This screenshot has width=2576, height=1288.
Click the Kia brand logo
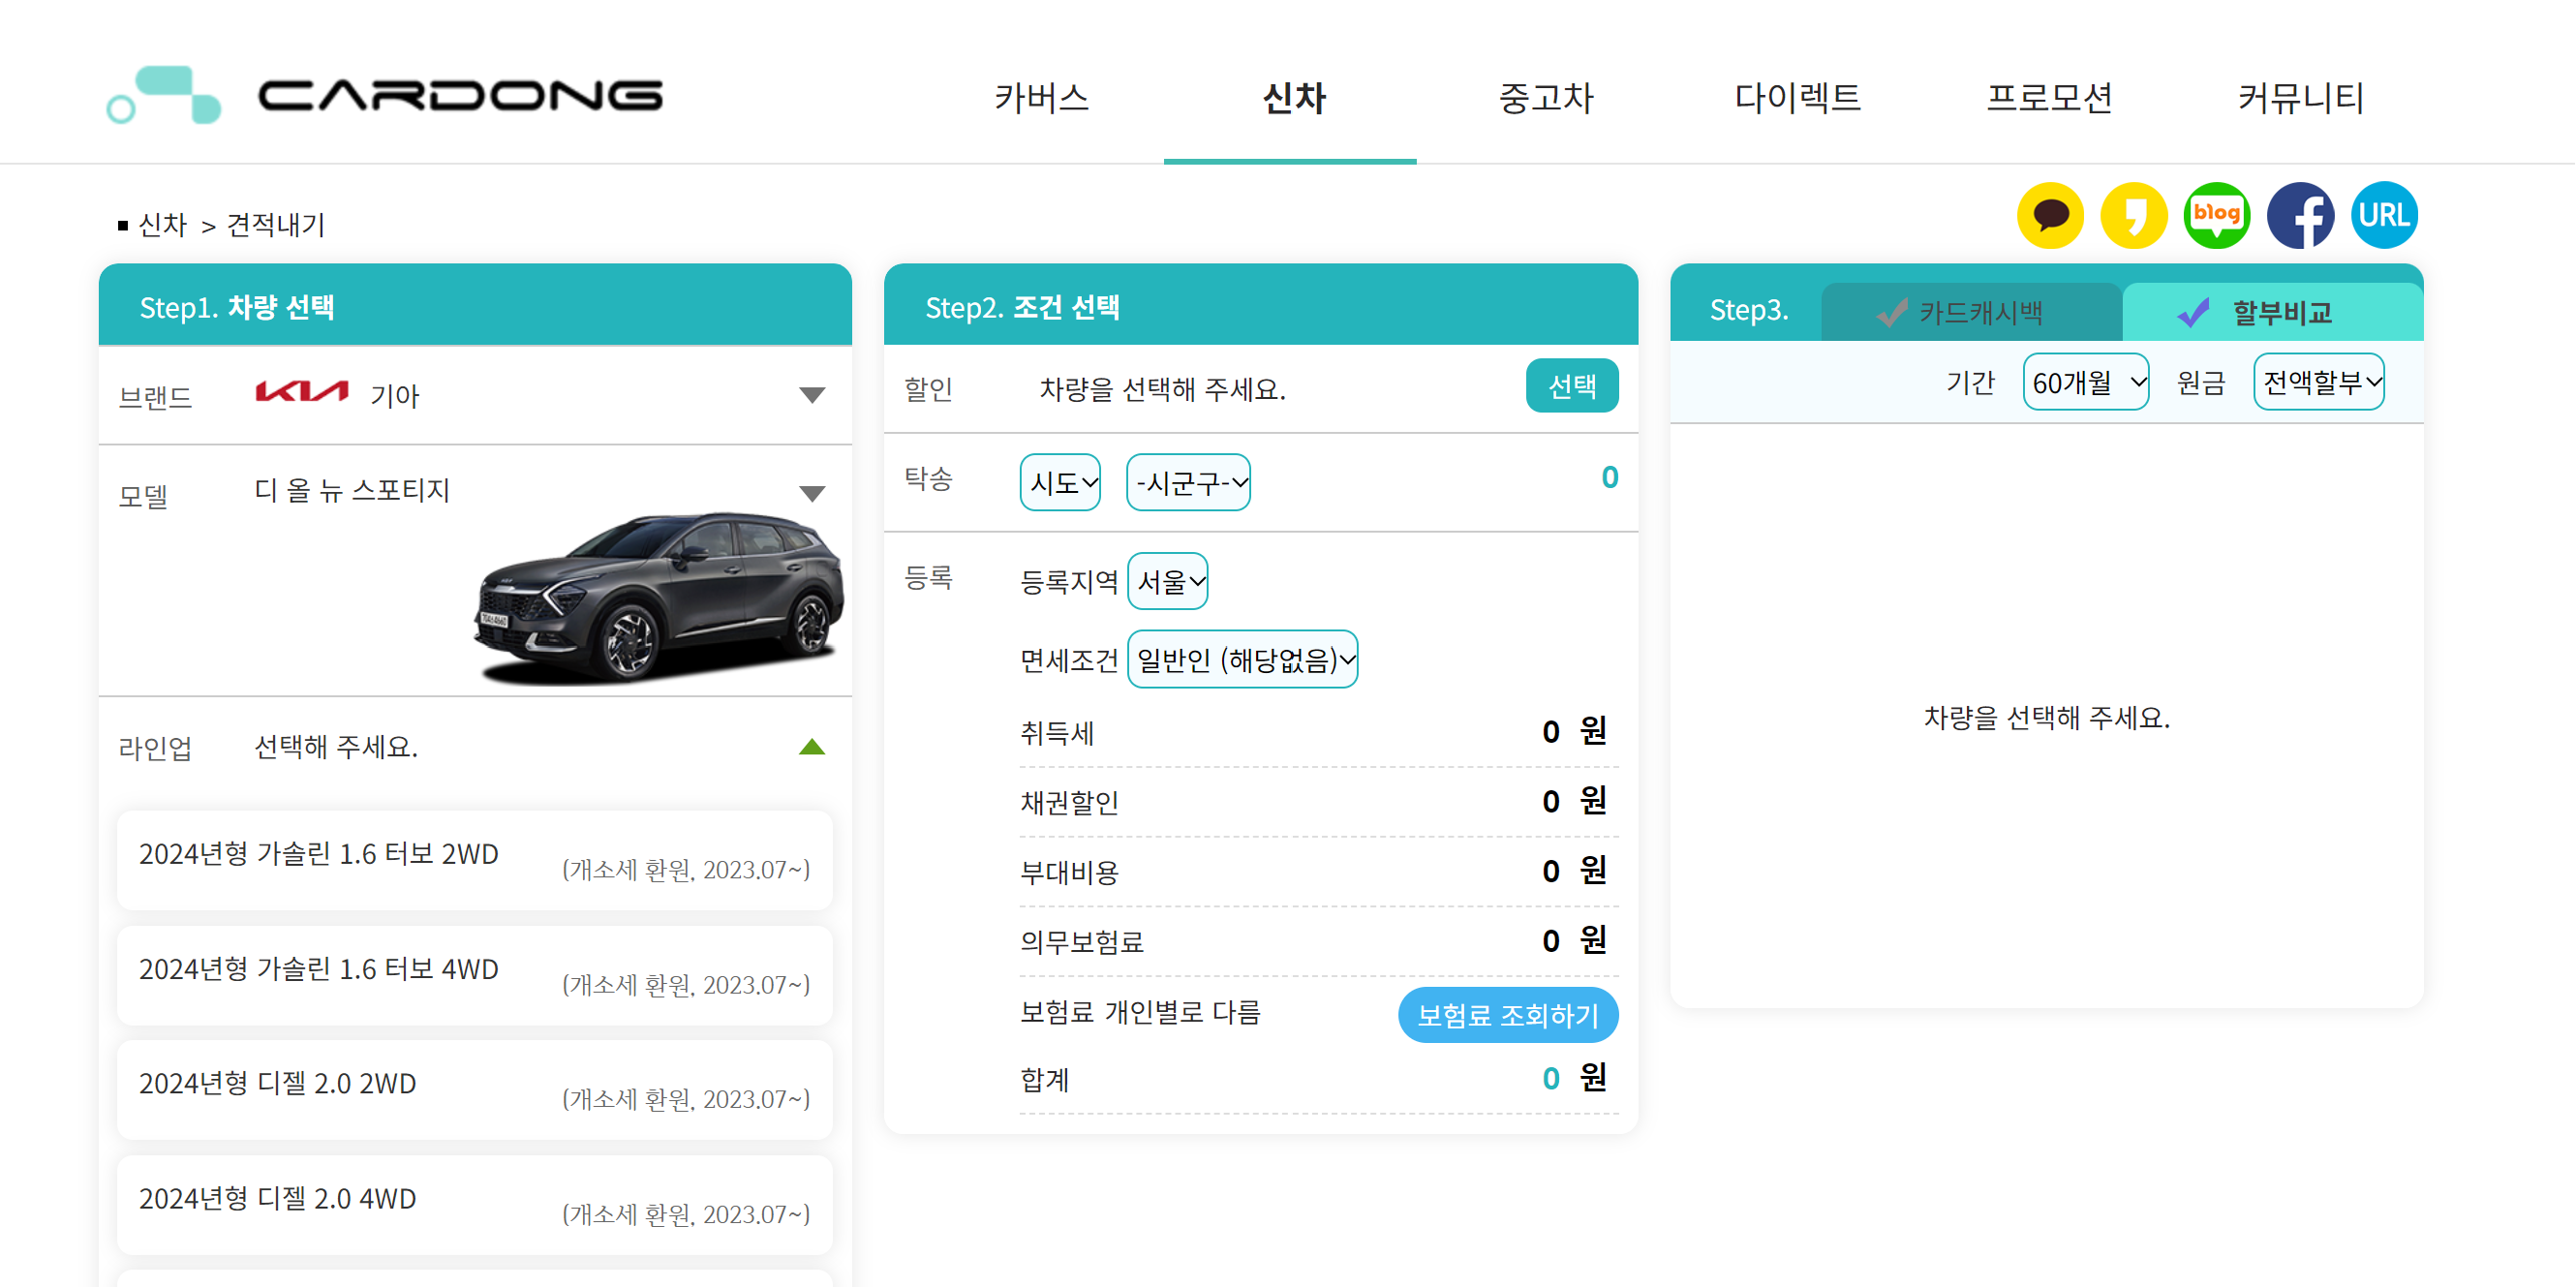pyautogui.click(x=302, y=392)
